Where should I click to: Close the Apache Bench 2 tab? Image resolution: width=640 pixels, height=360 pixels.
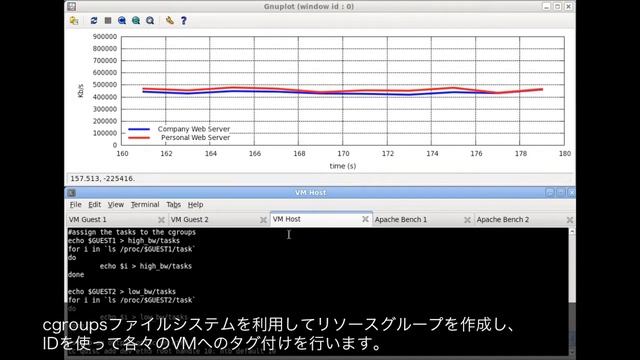point(570,220)
